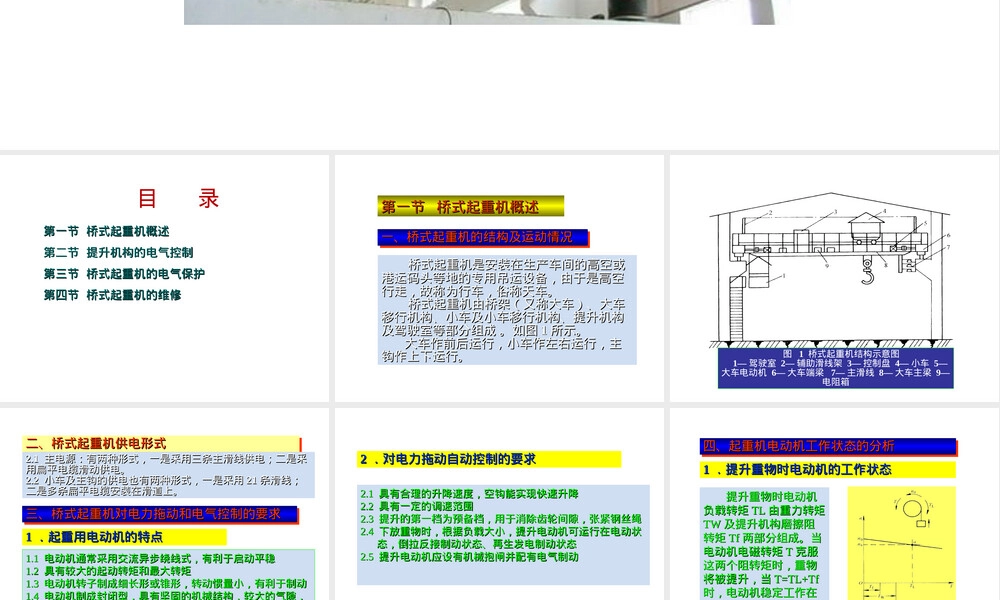The image size is (1000, 600).
Task: Click the cropped crane photo slide at top
Action: (480, 12)
